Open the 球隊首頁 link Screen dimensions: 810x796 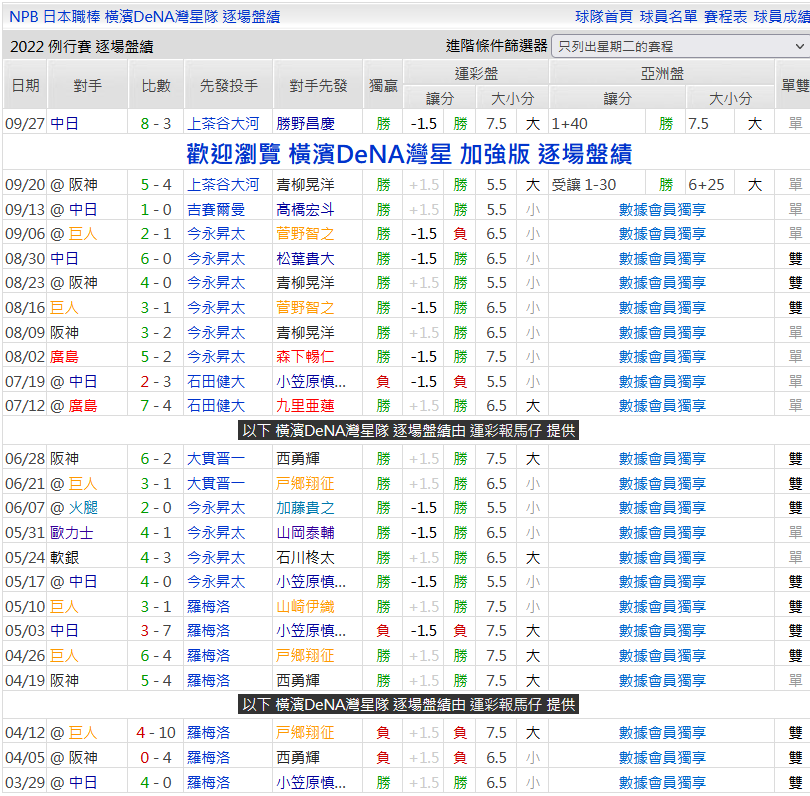point(604,17)
